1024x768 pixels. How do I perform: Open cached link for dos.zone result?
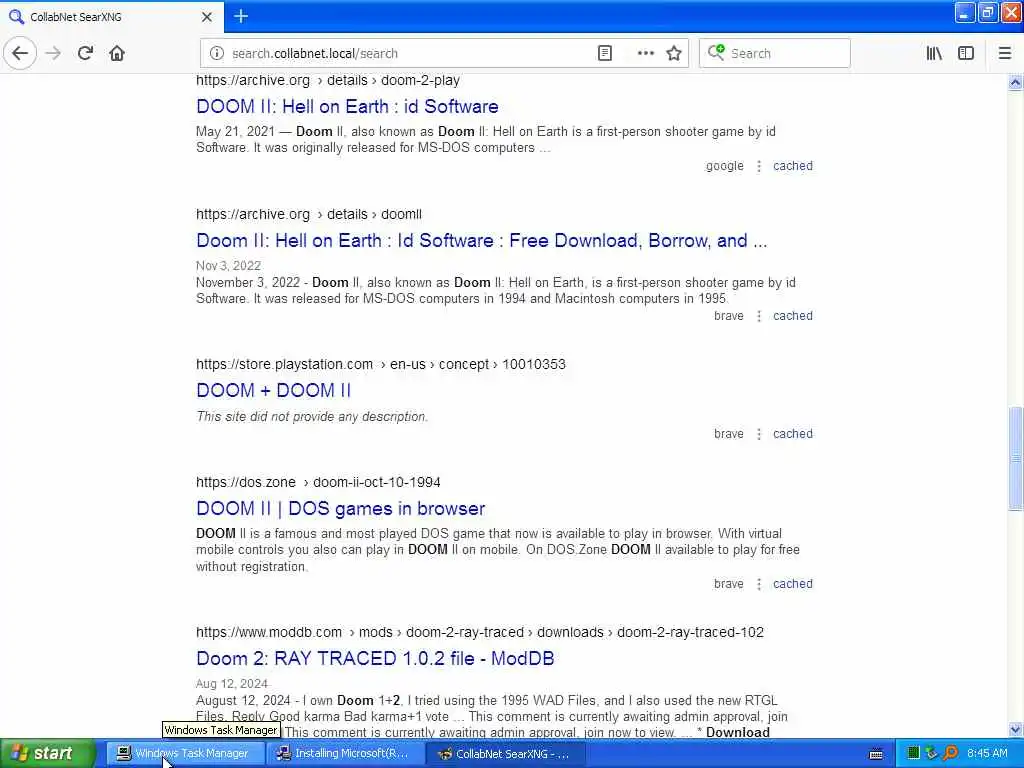(793, 584)
